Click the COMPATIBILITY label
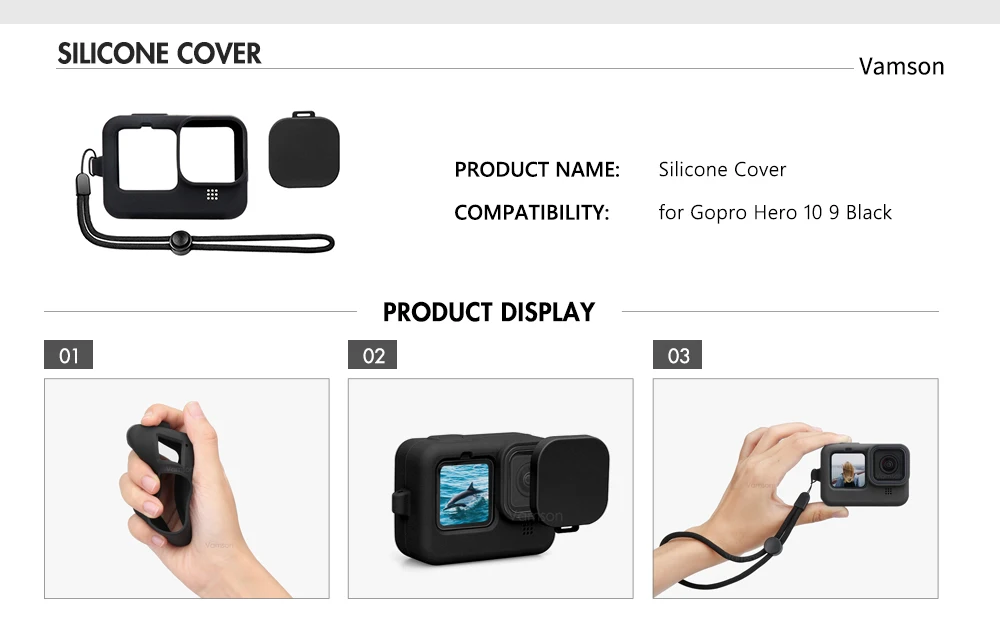This screenshot has height=634, width=1000. click(x=532, y=212)
